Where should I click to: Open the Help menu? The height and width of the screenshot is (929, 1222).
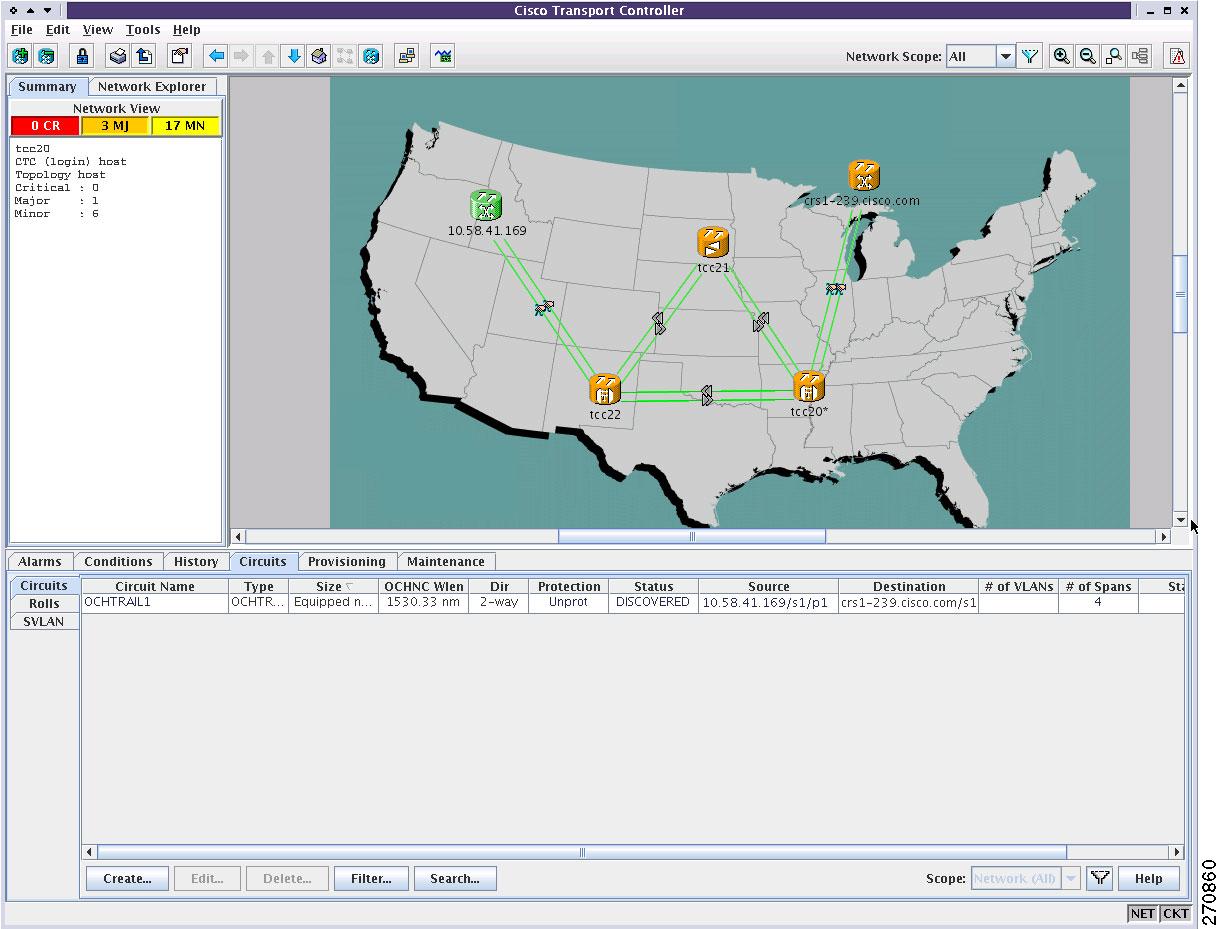(186, 30)
